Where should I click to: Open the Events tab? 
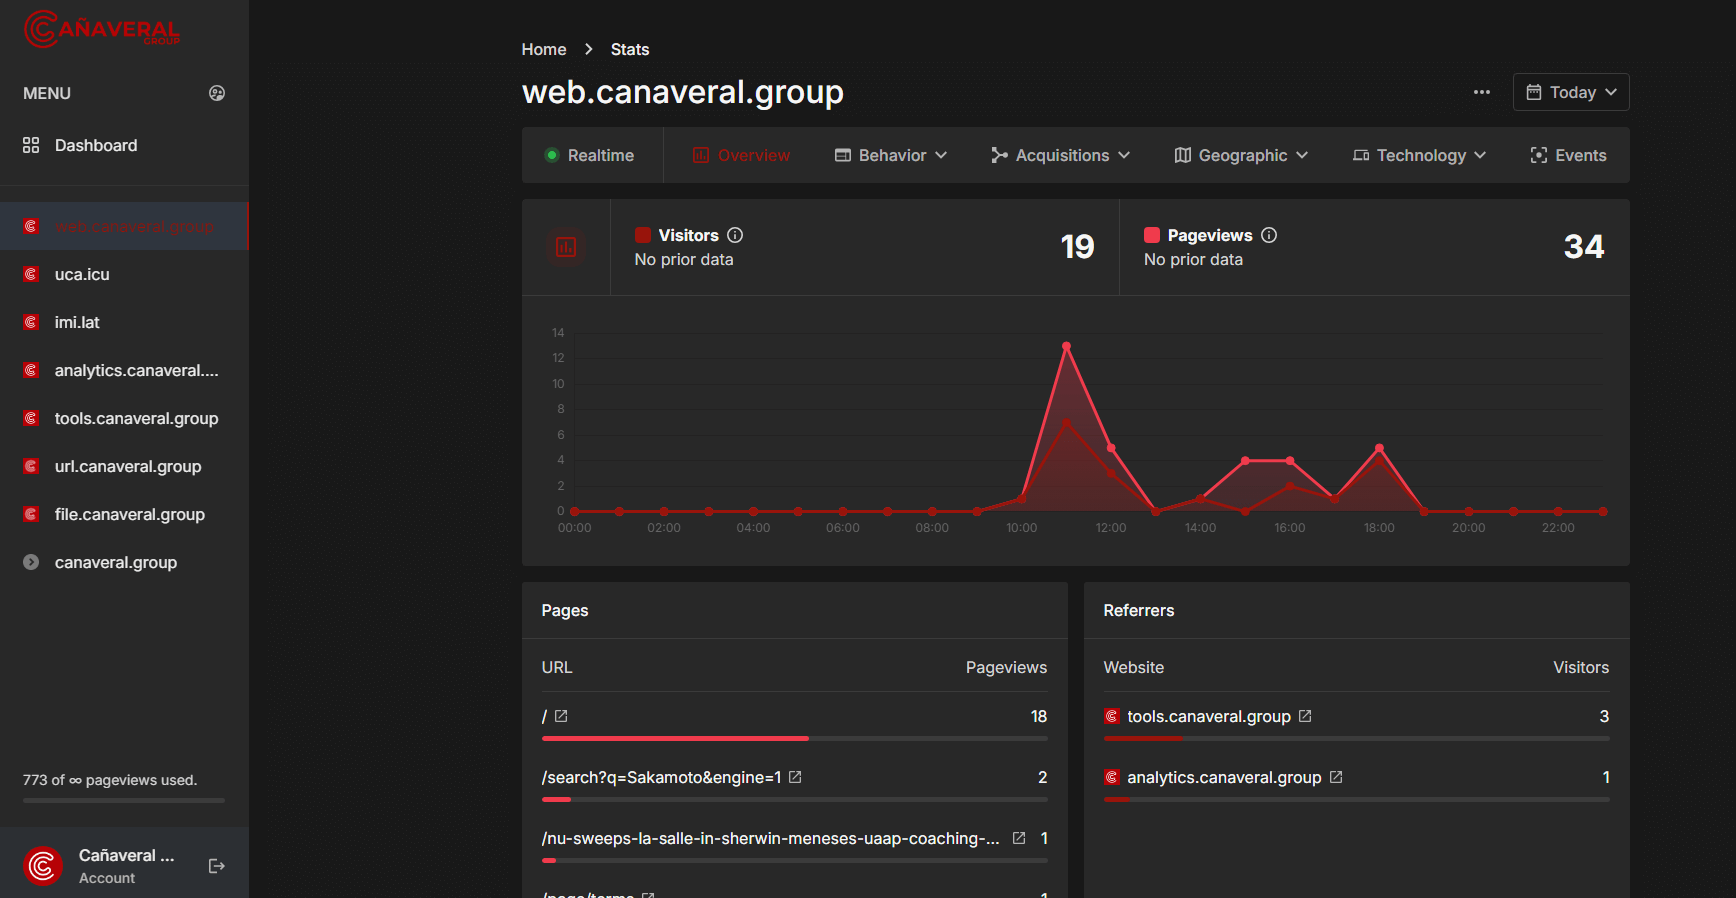[1569, 155]
